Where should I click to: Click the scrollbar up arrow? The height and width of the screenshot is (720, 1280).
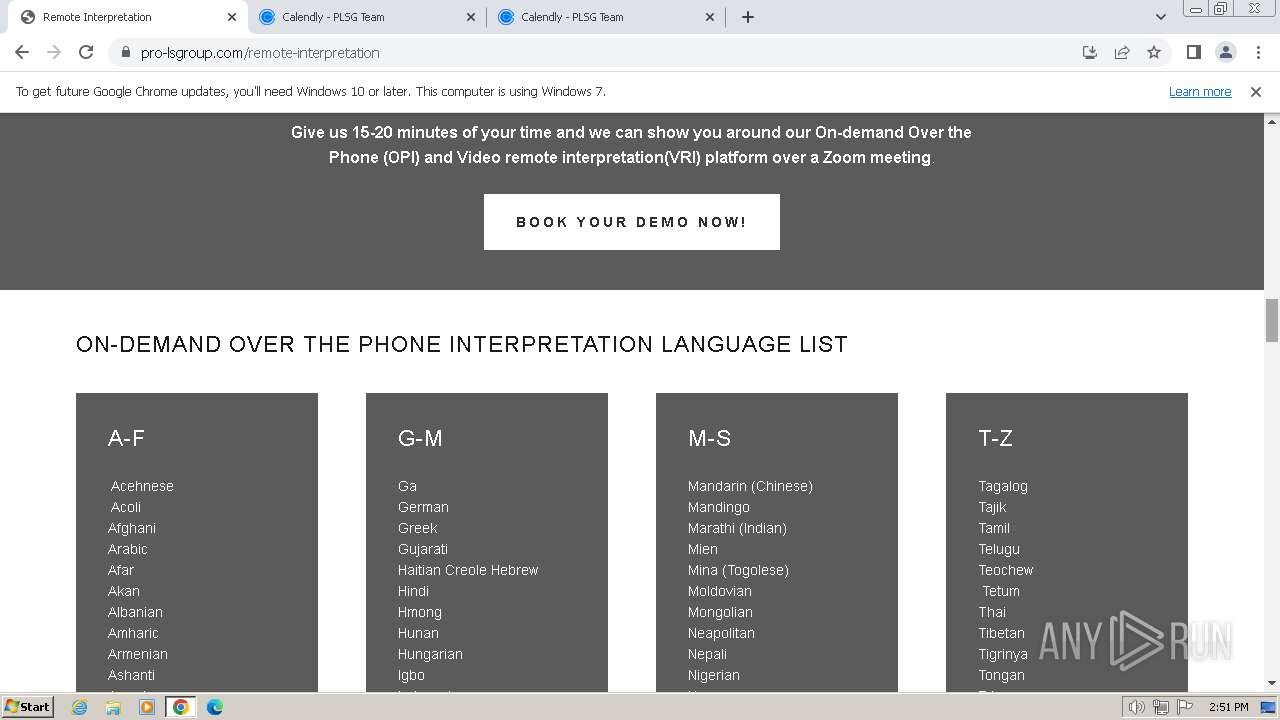tap(1272, 121)
